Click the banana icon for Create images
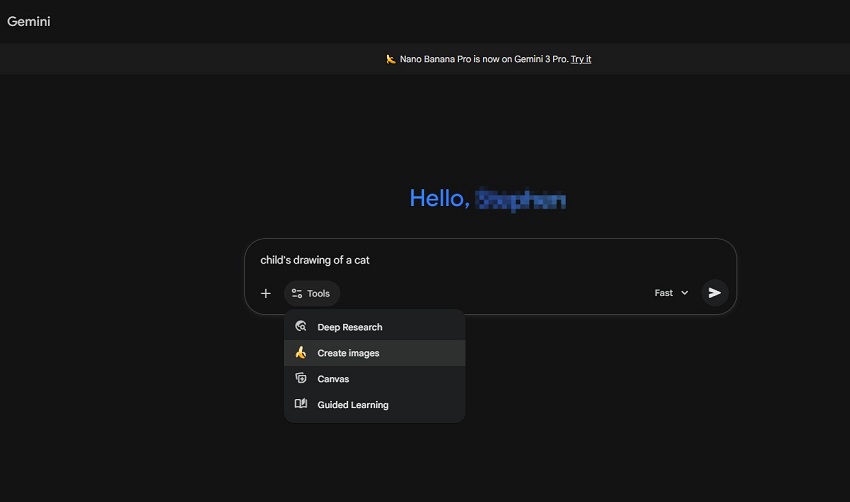The width and height of the screenshot is (850, 502). point(301,353)
